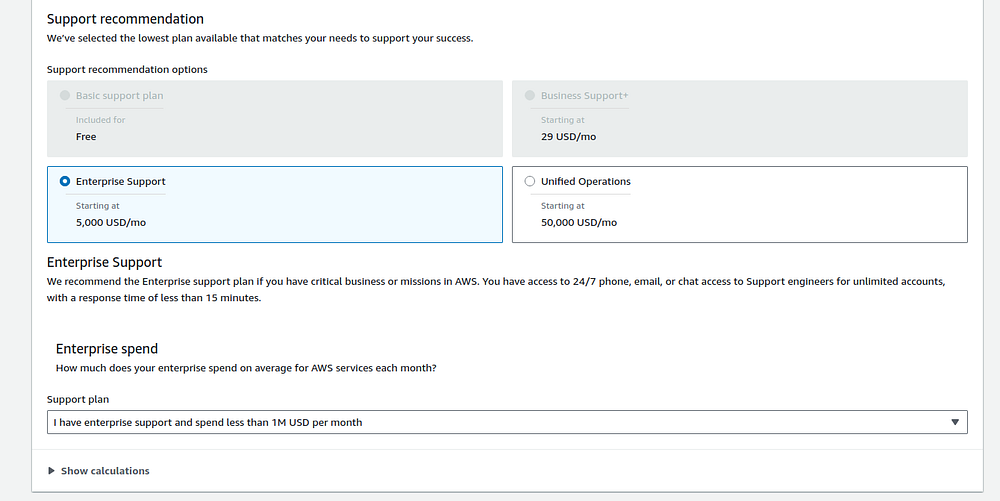Select the Enterprise Support radio button
The width and height of the screenshot is (1000, 501).
(64, 182)
